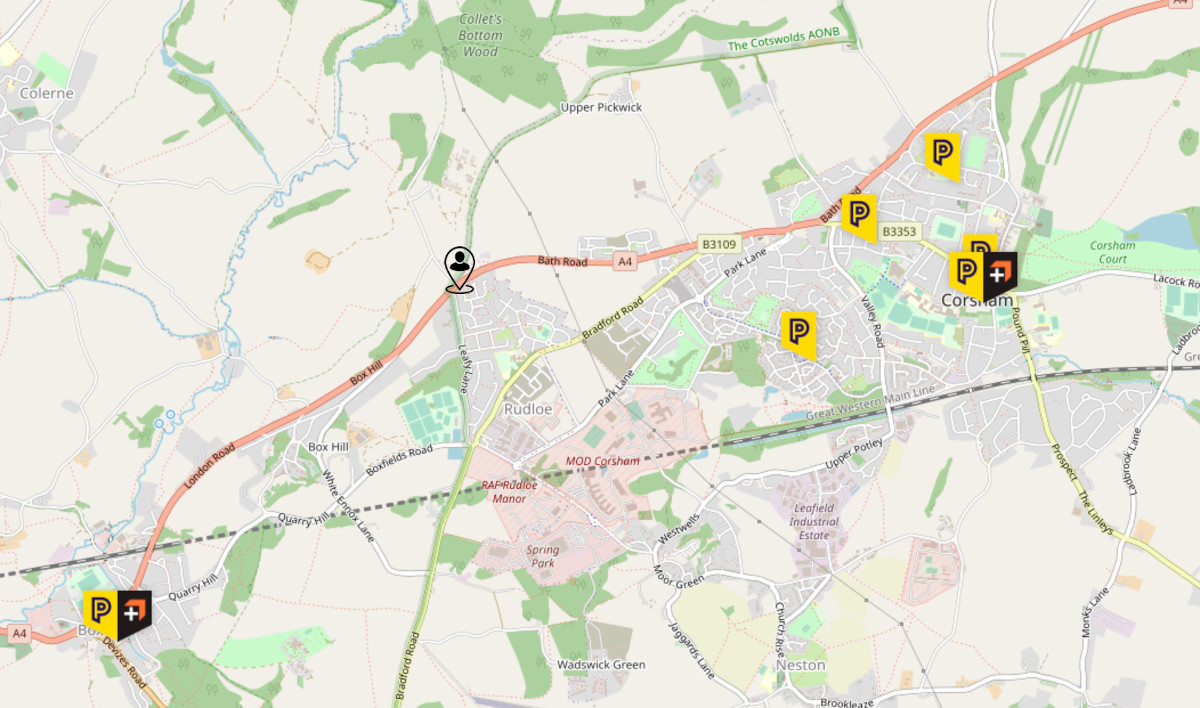Click the parking marker beside the B3353 shield
This screenshot has width=1200, height=708.
point(857,217)
